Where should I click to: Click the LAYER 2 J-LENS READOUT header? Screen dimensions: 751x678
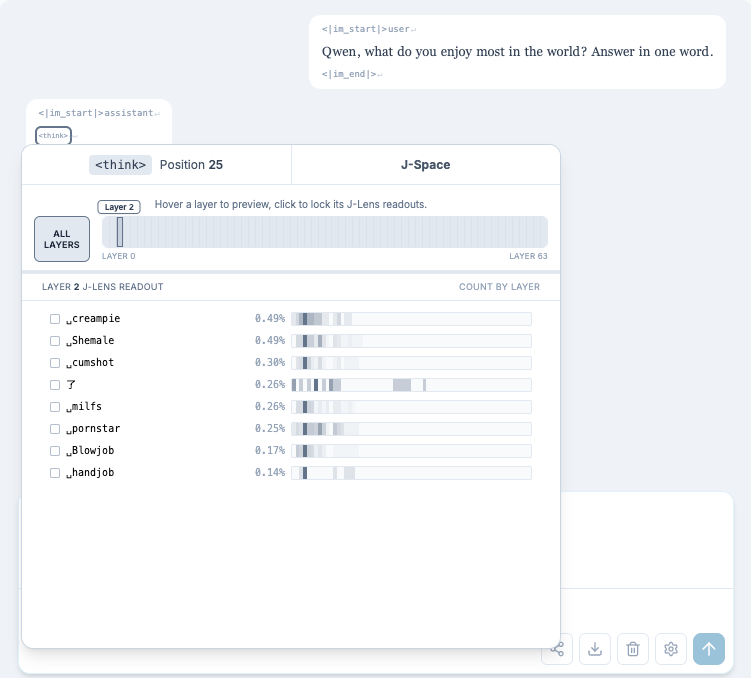[102, 287]
